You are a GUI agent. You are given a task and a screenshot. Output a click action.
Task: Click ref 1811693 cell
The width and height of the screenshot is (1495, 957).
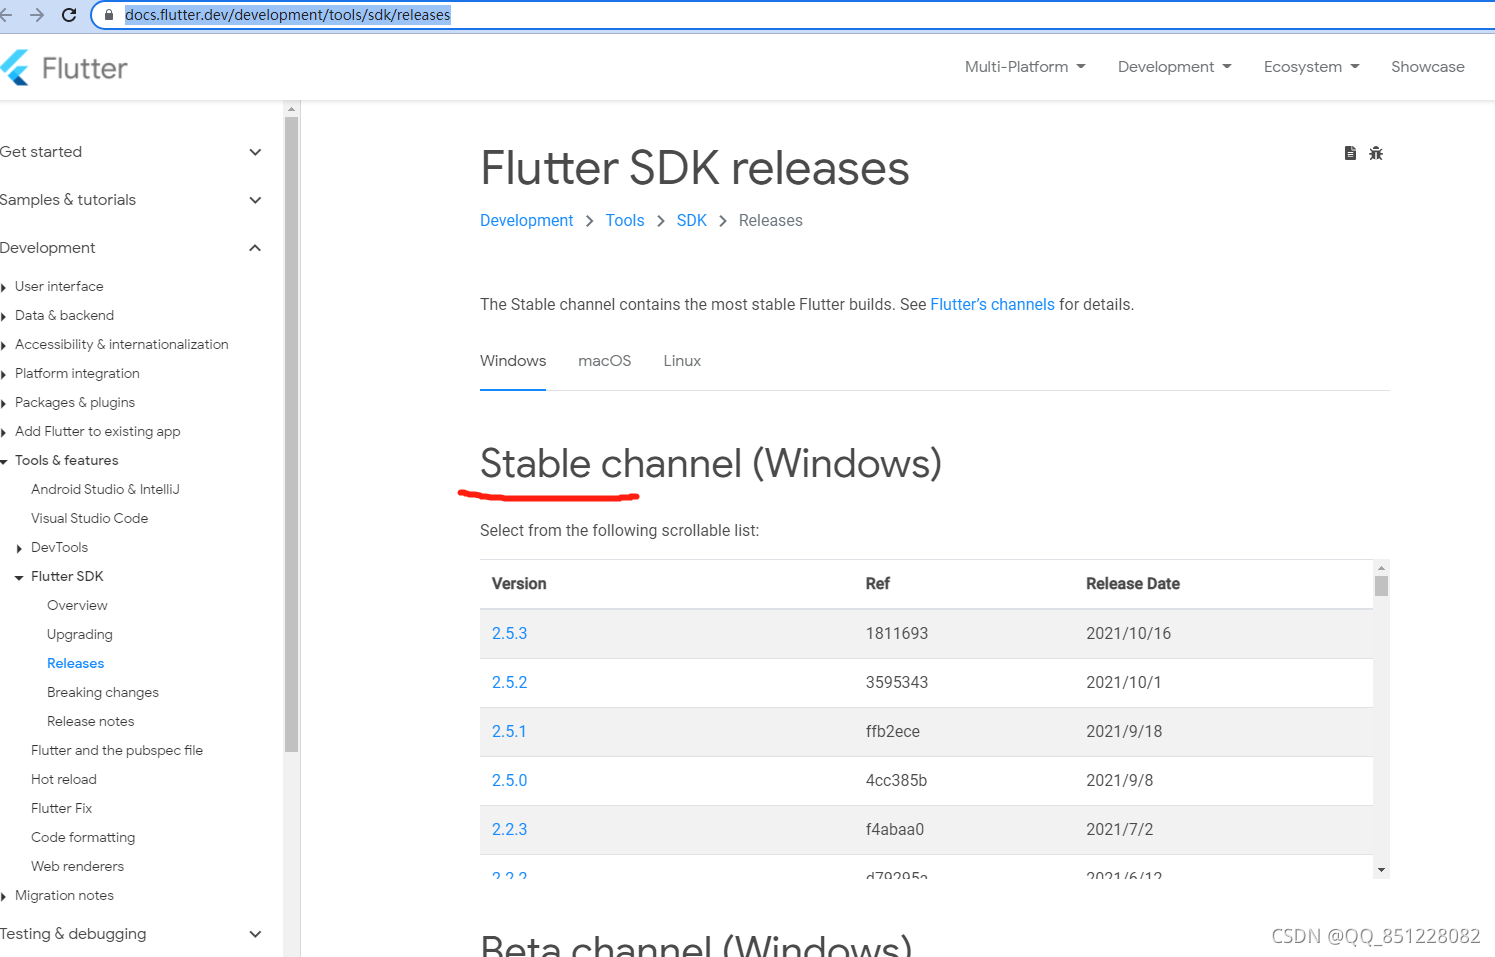pyautogui.click(x=897, y=634)
